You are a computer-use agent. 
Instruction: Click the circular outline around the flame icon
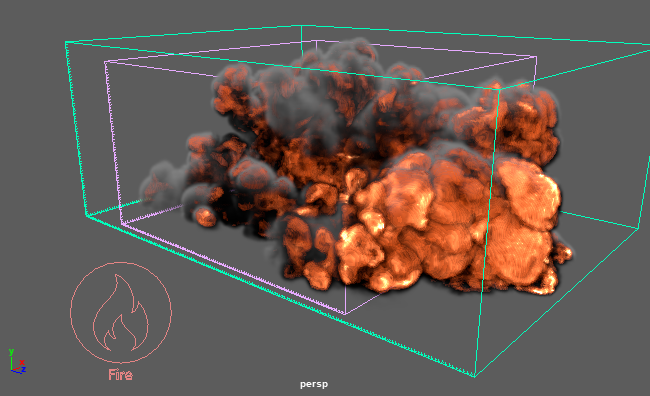click(x=121, y=313)
